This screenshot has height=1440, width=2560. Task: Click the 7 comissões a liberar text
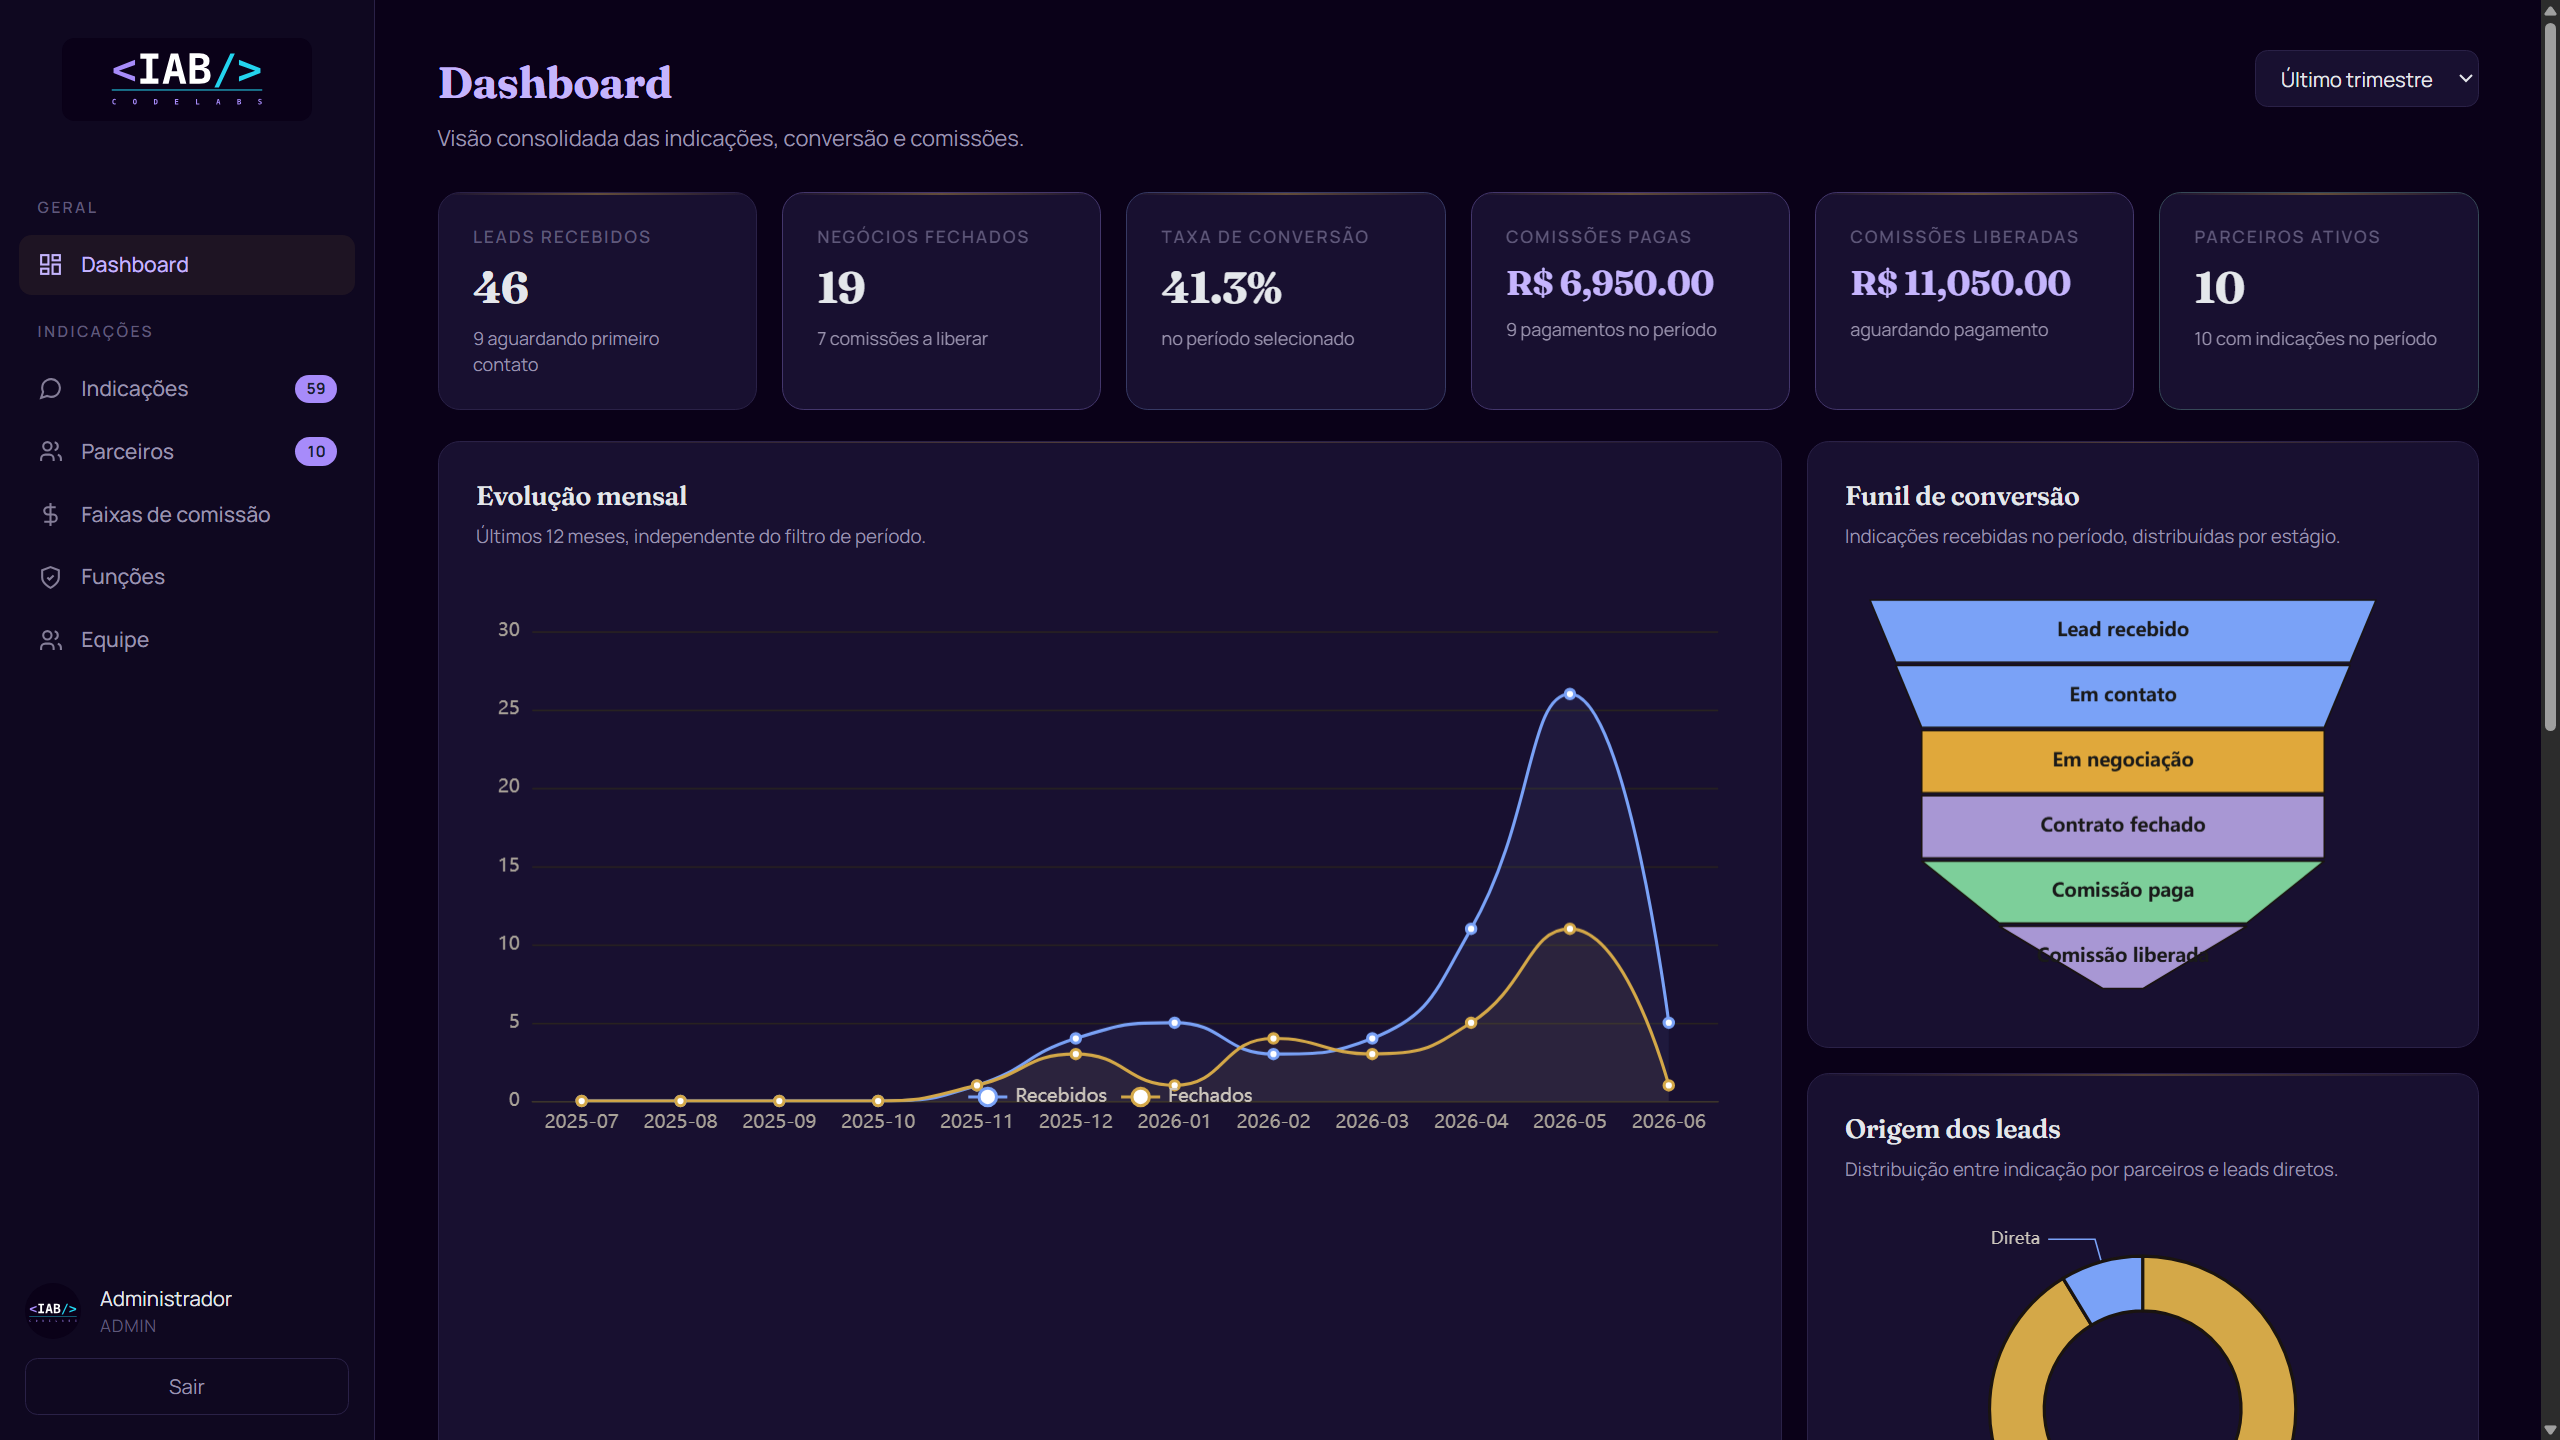(x=902, y=339)
